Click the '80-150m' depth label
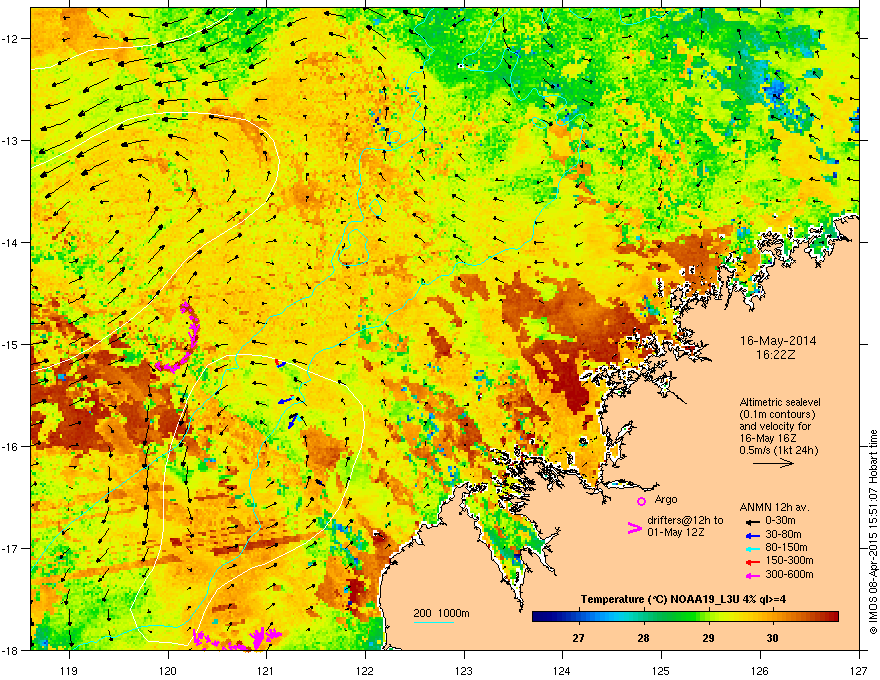Viewport: 880px width, 680px height. click(786, 547)
